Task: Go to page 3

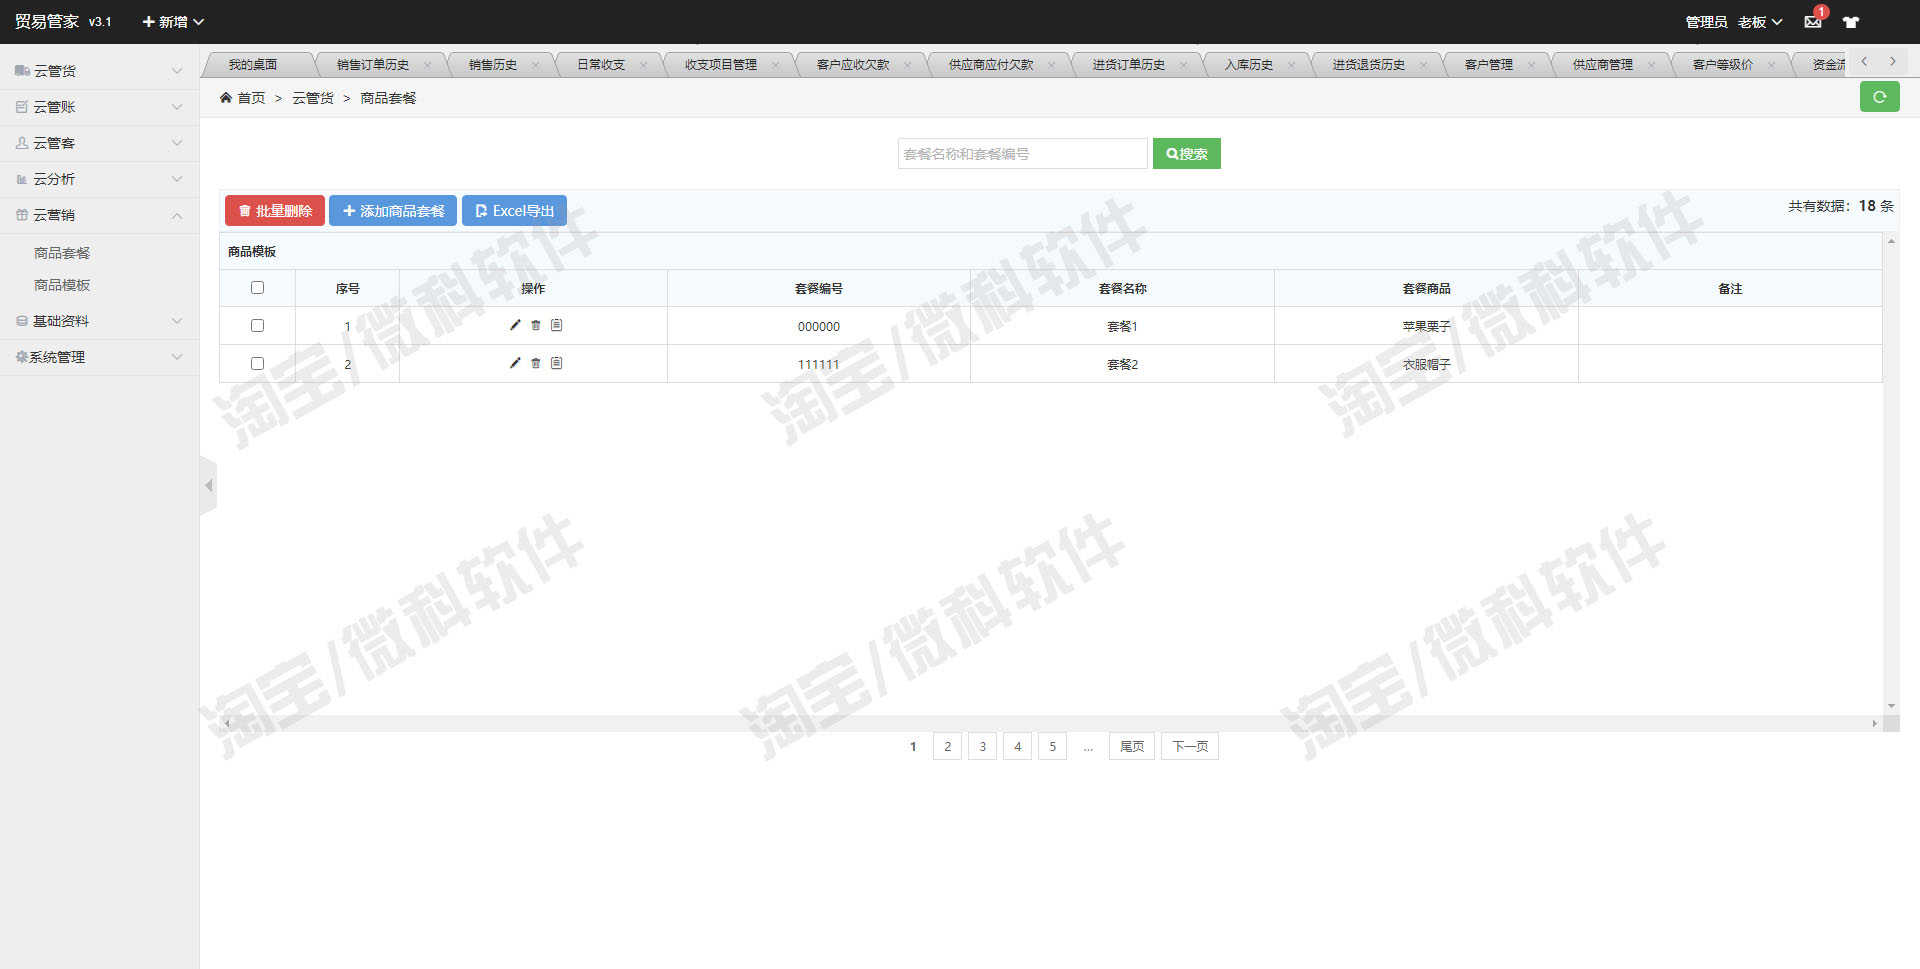Action: [x=982, y=746]
